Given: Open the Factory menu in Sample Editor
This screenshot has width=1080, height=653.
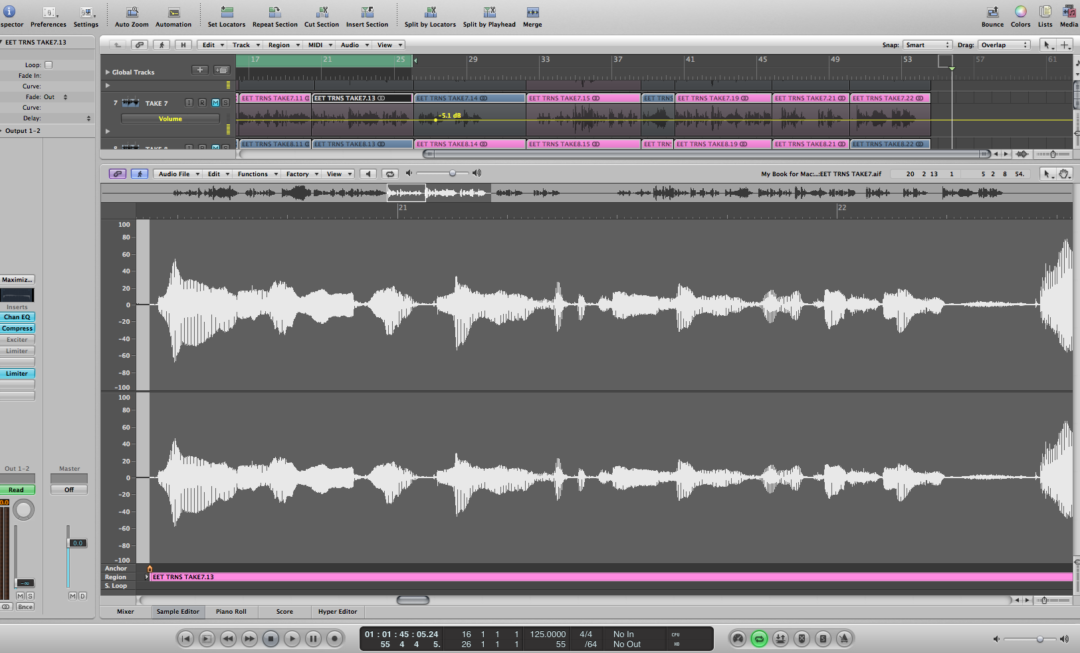Looking at the screenshot, I should coord(302,174).
